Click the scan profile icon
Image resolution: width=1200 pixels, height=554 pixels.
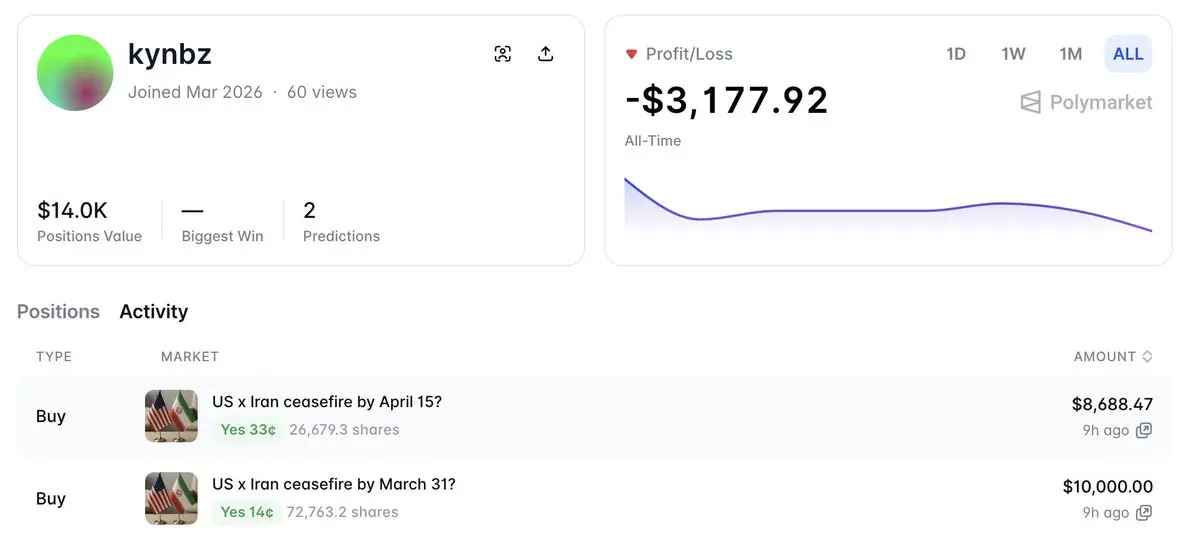(x=503, y=54)
